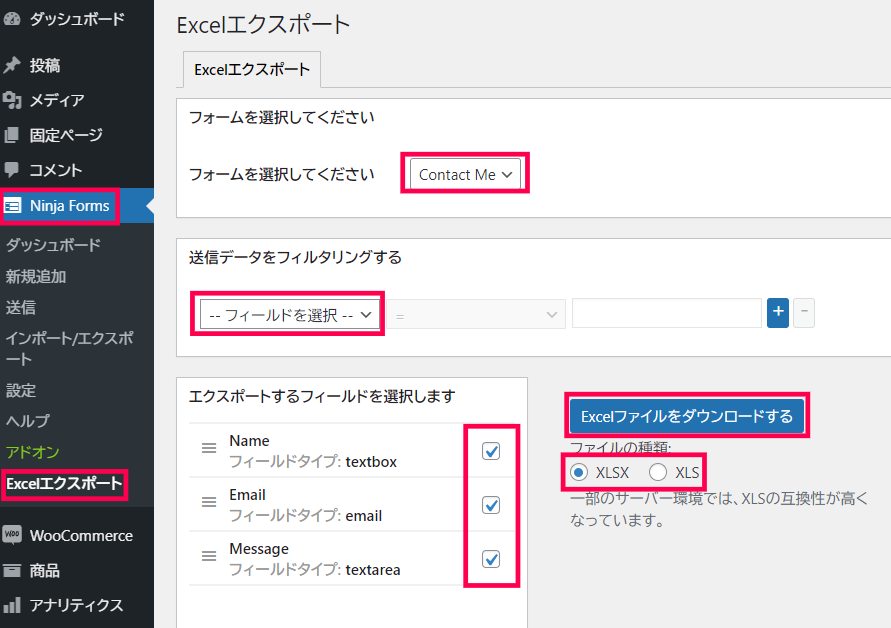
Task: Click the pages icon beside 固定ページ
Action: tap(11, 135)
